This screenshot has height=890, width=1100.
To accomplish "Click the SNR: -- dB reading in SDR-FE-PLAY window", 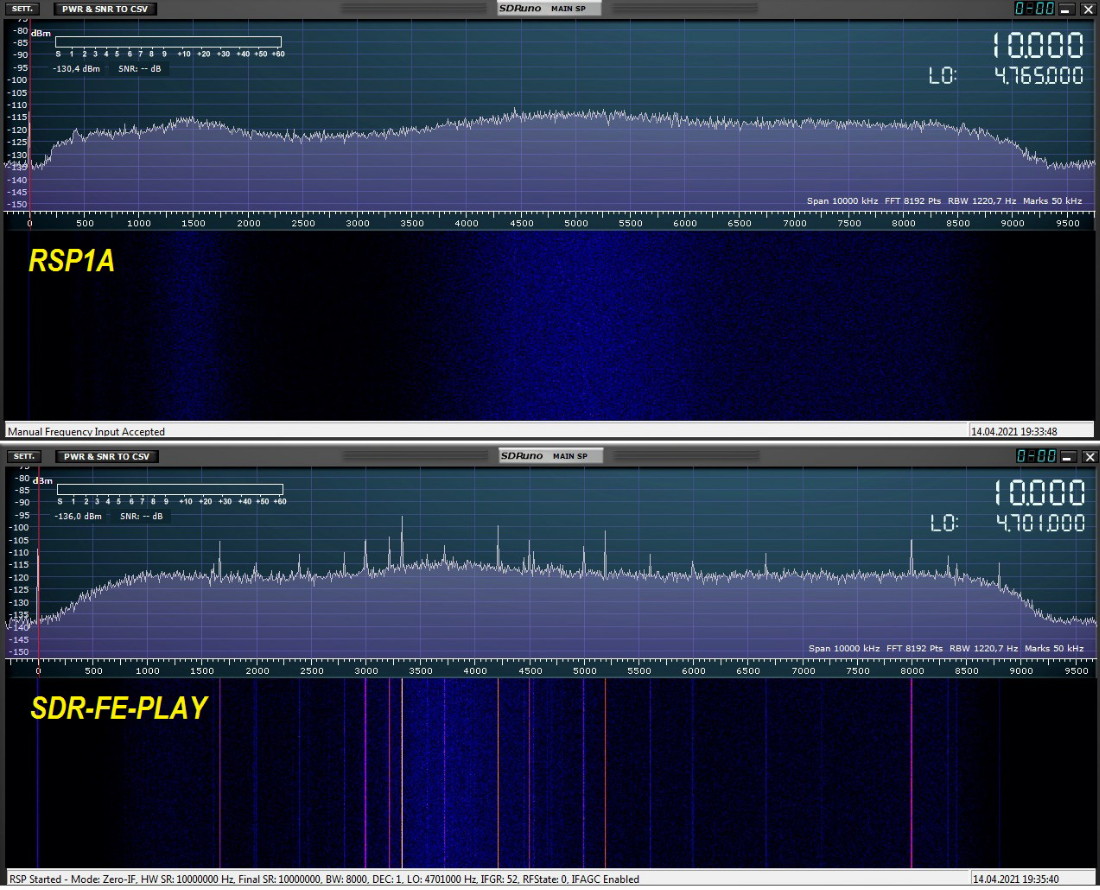I will (x=141, y=516).
